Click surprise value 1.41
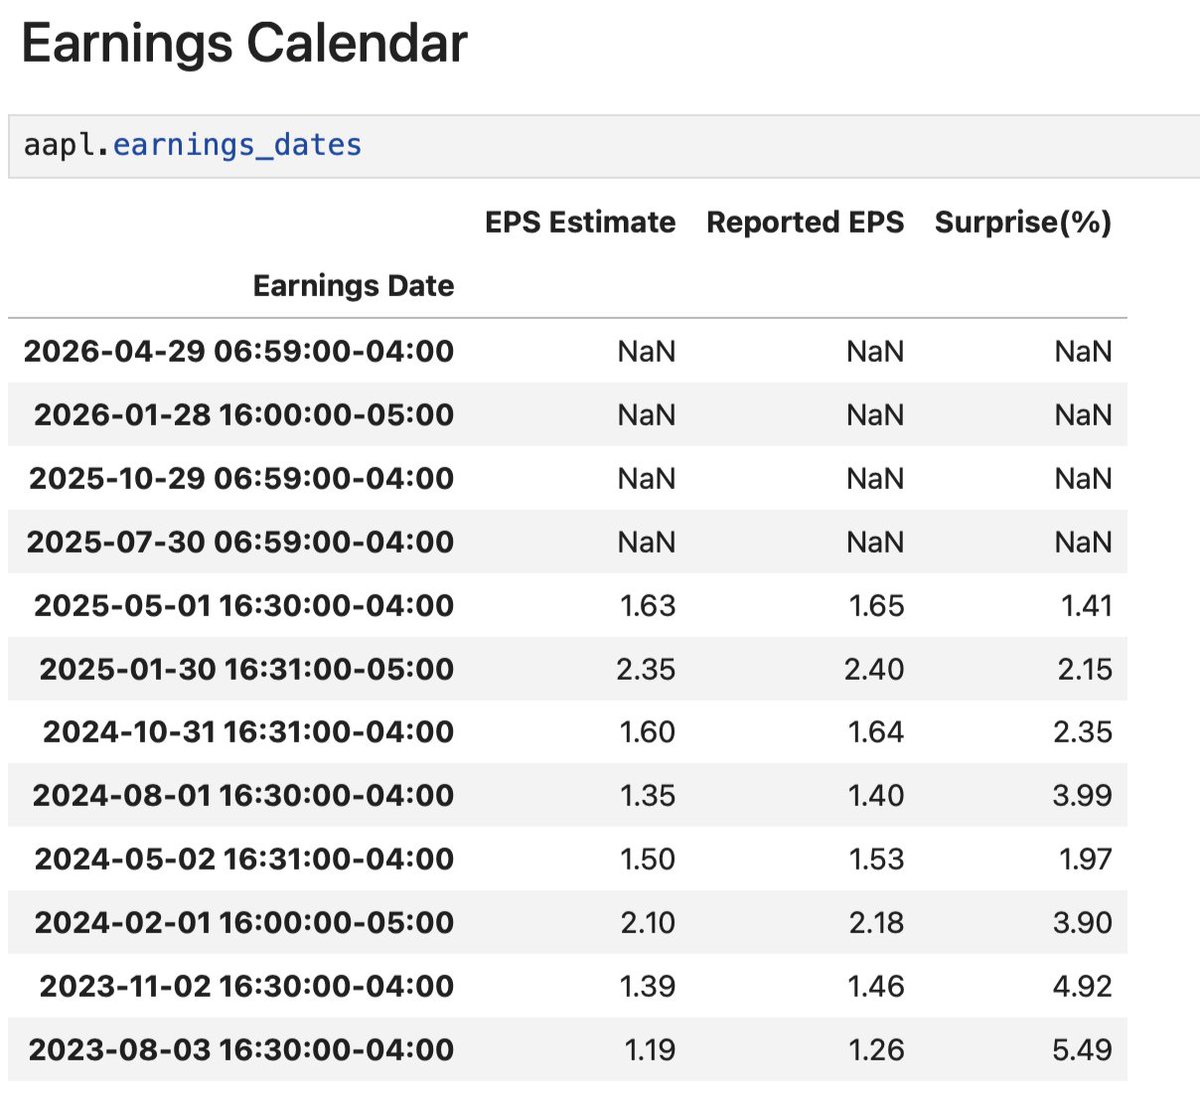This screenshot has width=1200, height=1113. point(1086,605)
